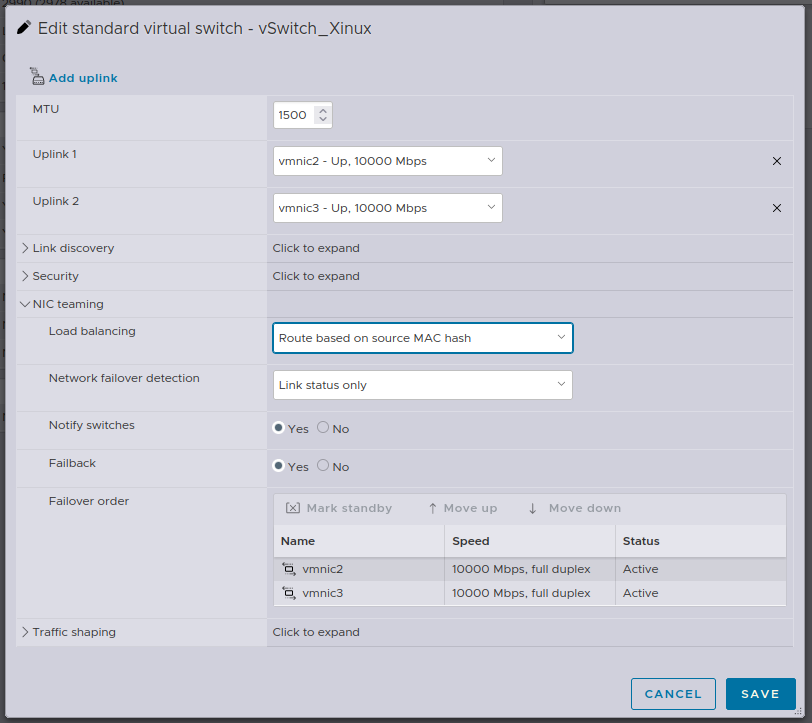
Task: Select Yes for Notify switches
Action: 279,428
